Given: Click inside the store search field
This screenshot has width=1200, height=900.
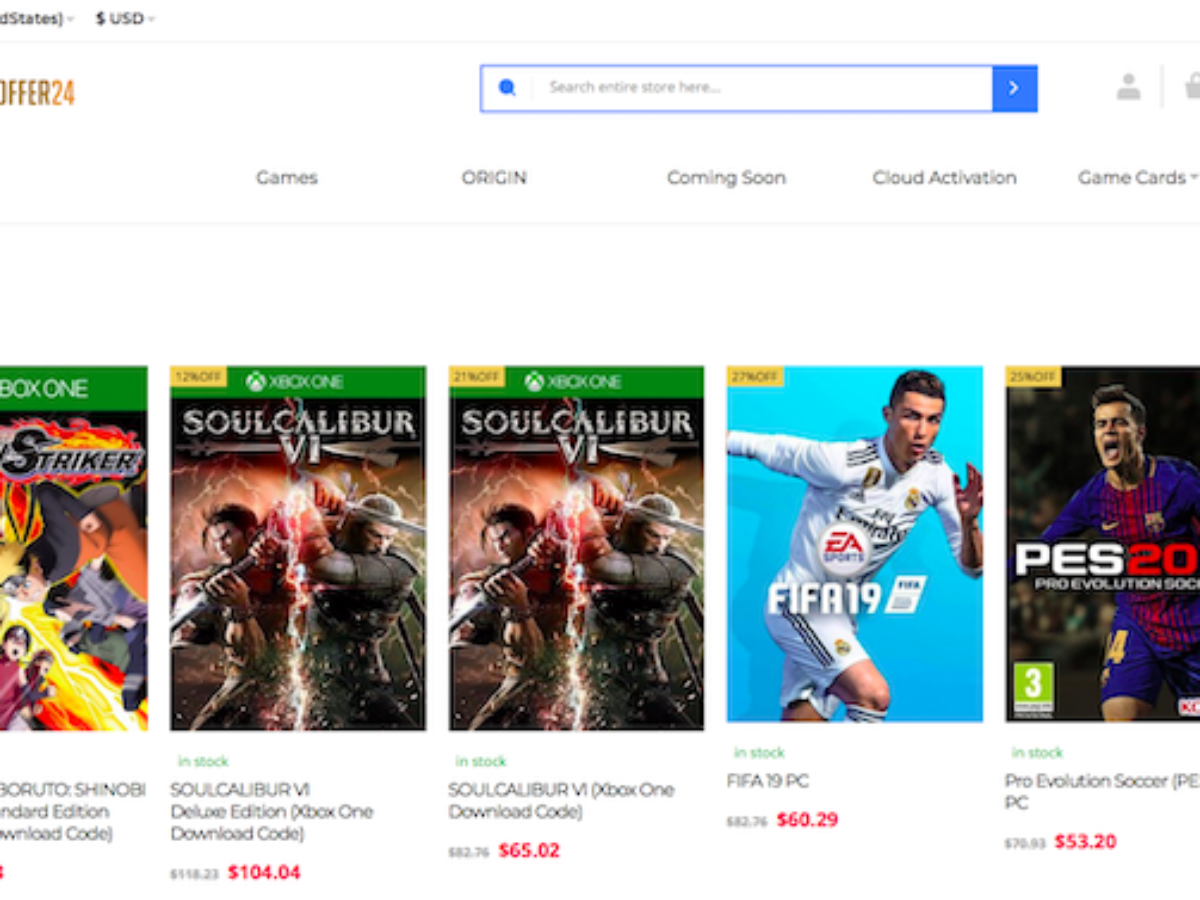Looking at the screenshot, I should pos(760,88).
